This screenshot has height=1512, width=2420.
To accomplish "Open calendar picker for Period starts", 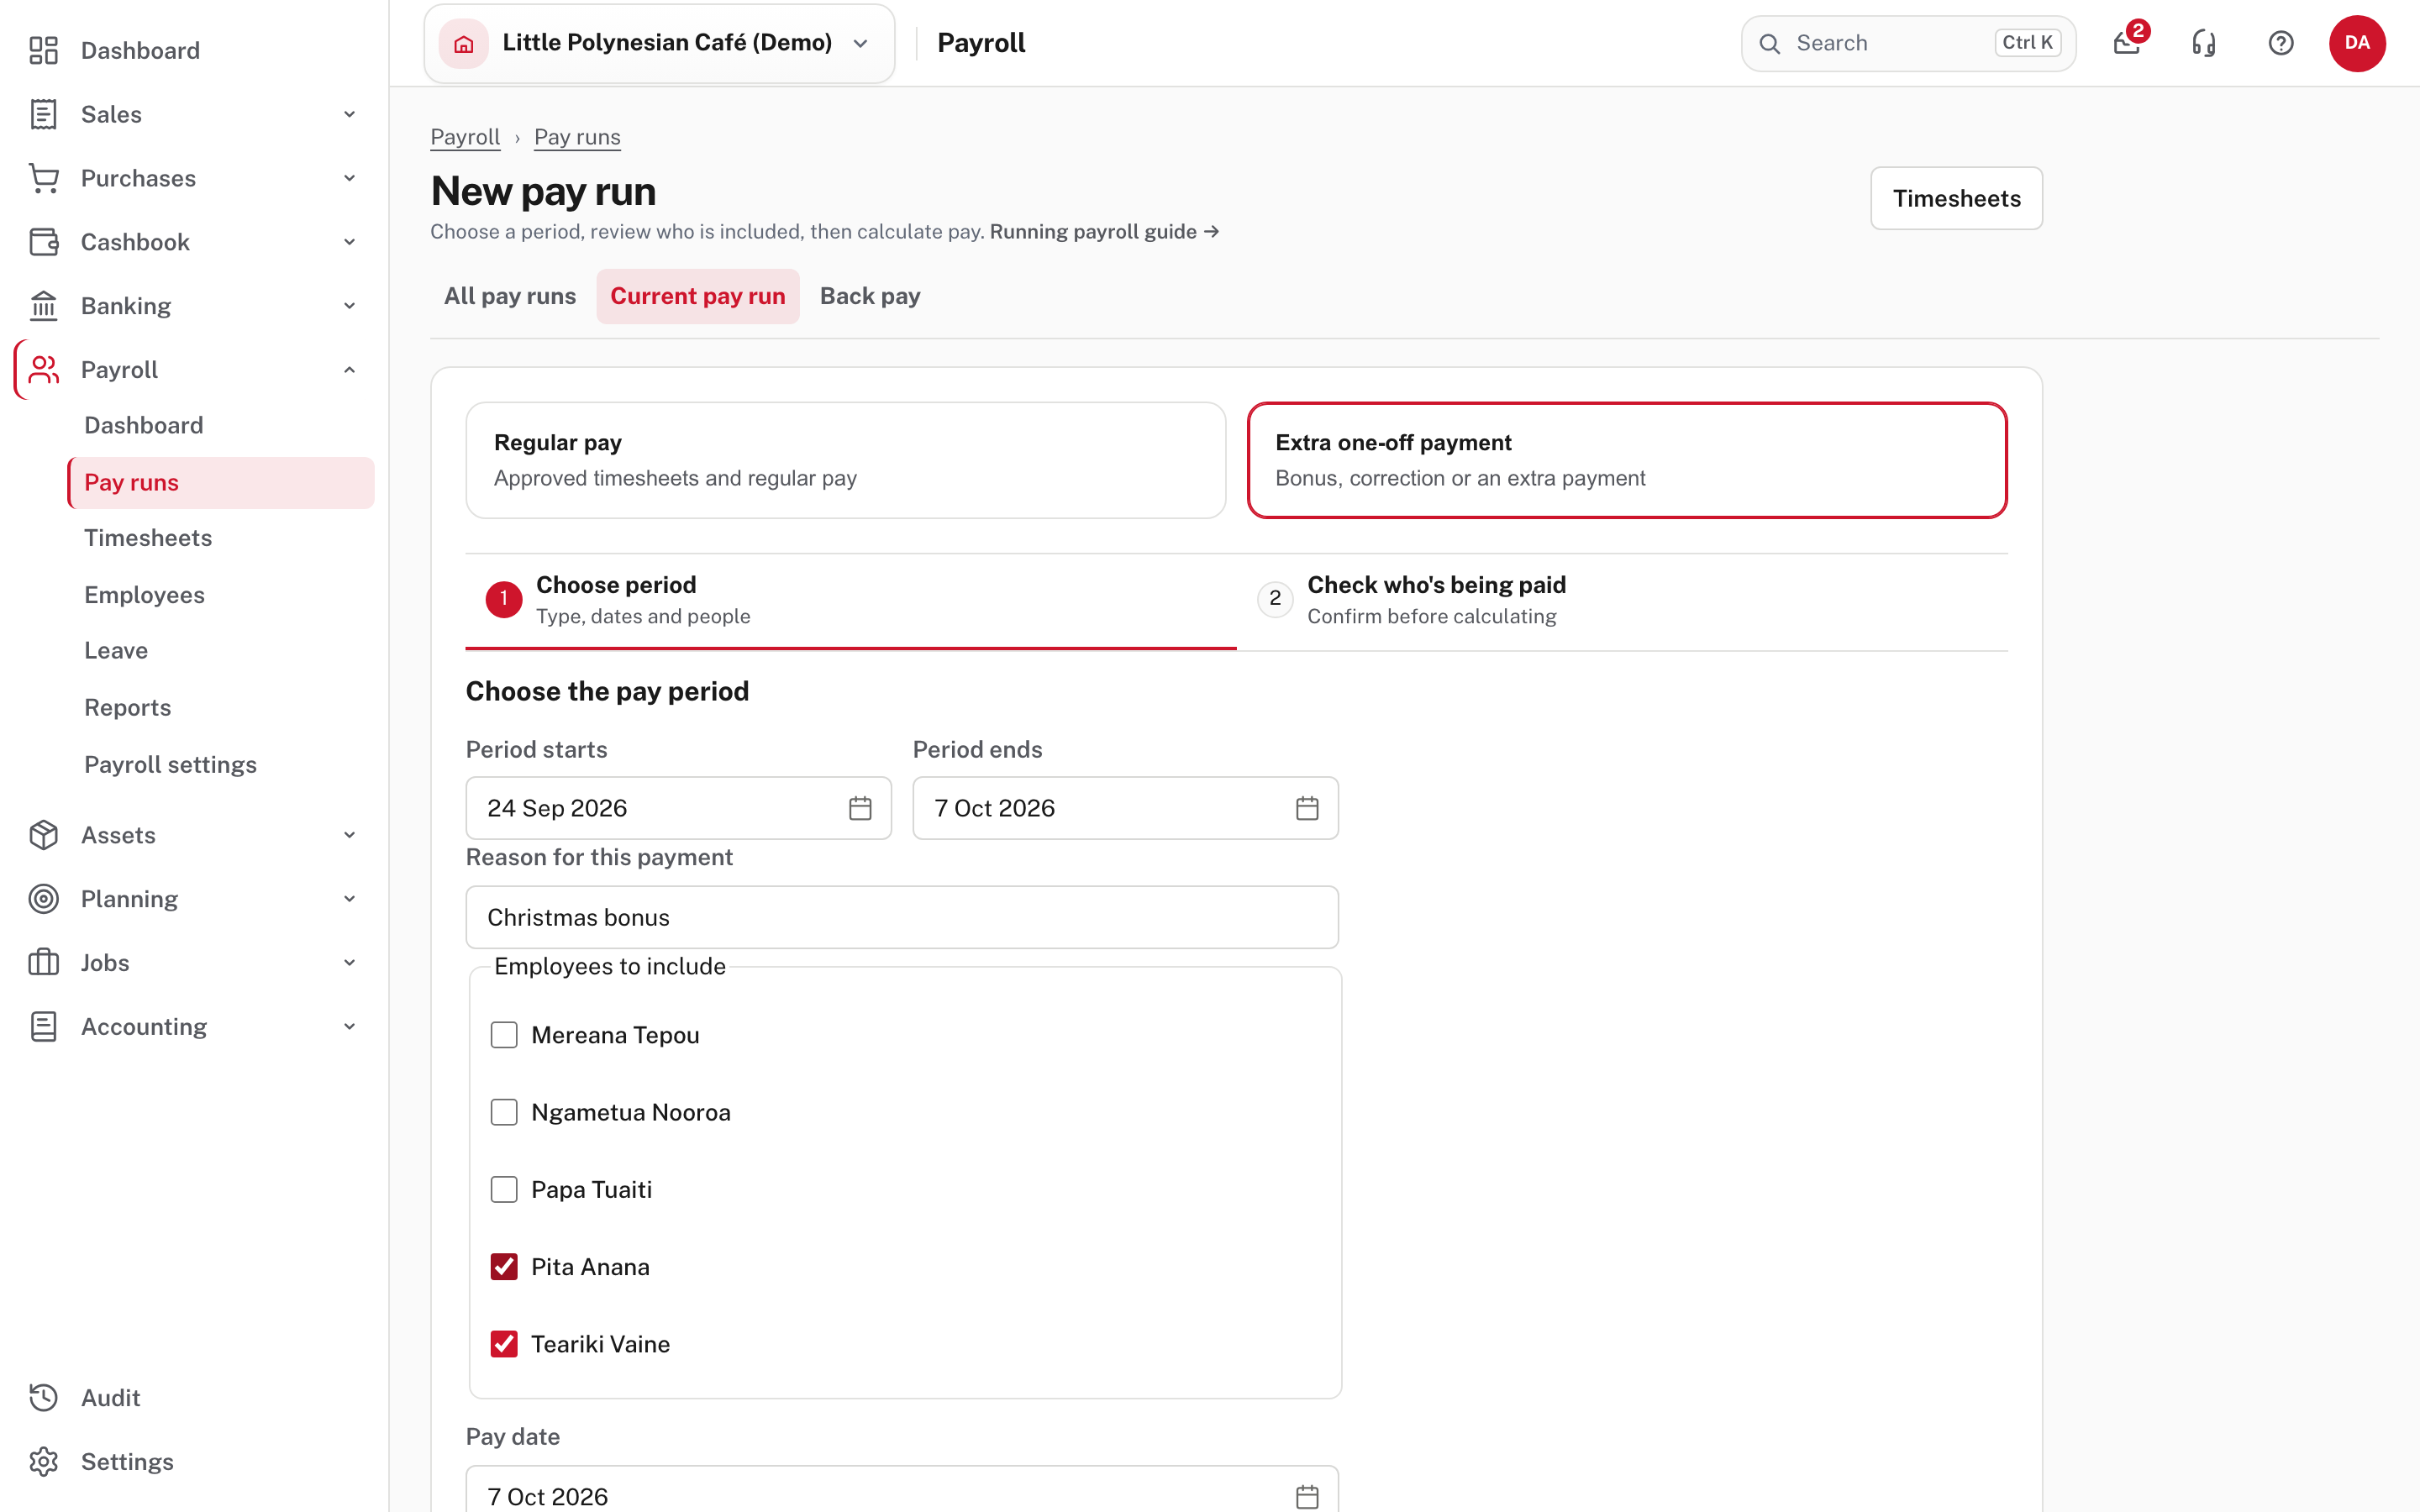I will (x=860, y=808).
